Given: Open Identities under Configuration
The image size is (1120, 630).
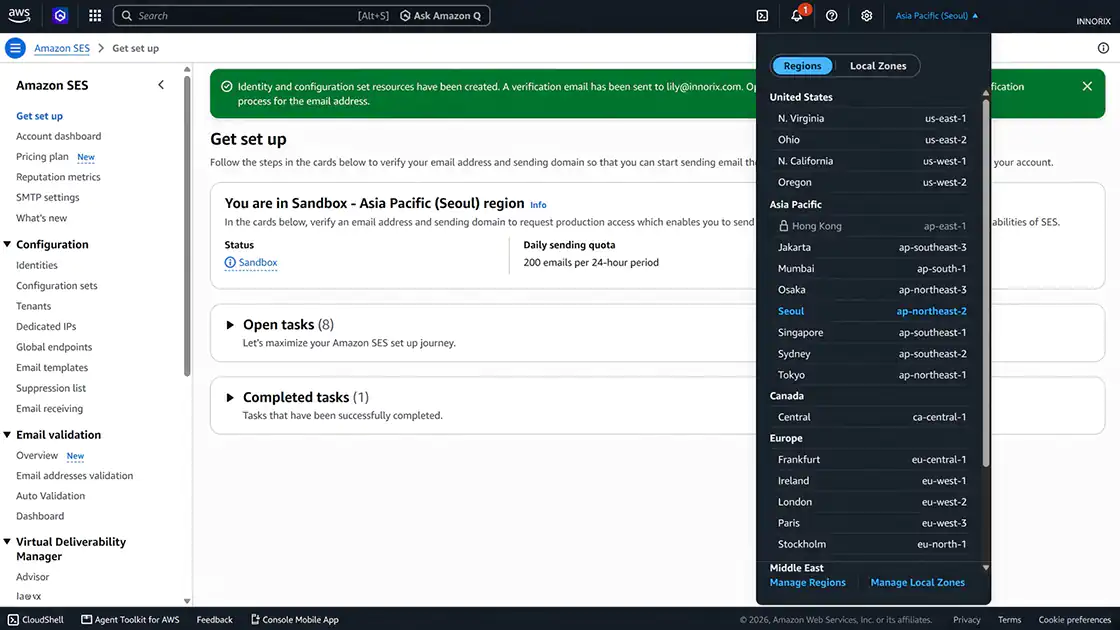Looking at the screenshot, I should [37, 265].
